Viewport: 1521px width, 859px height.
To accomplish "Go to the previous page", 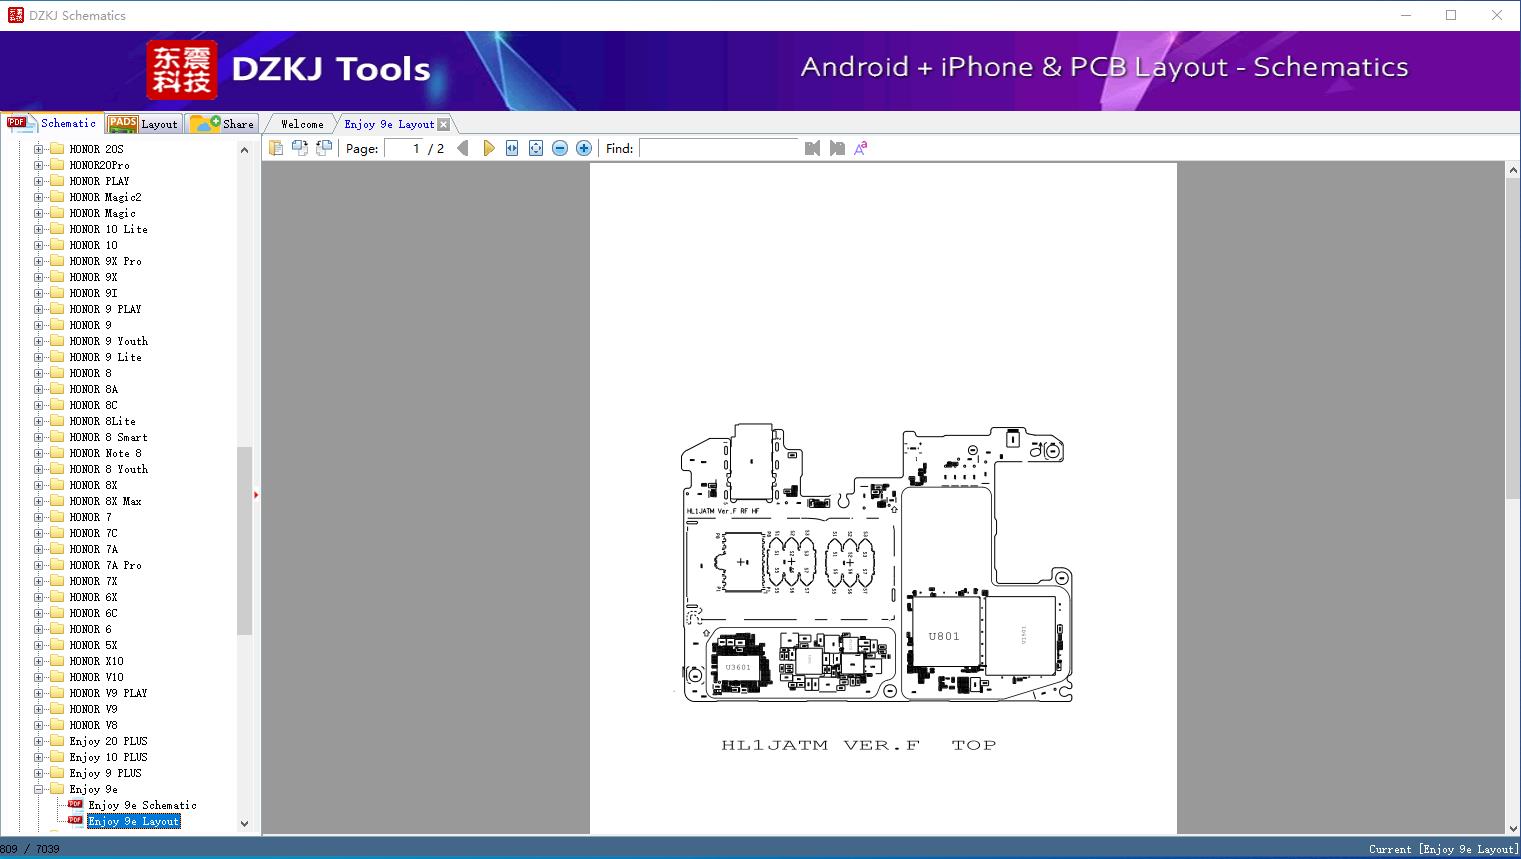I will click(463, 148).
